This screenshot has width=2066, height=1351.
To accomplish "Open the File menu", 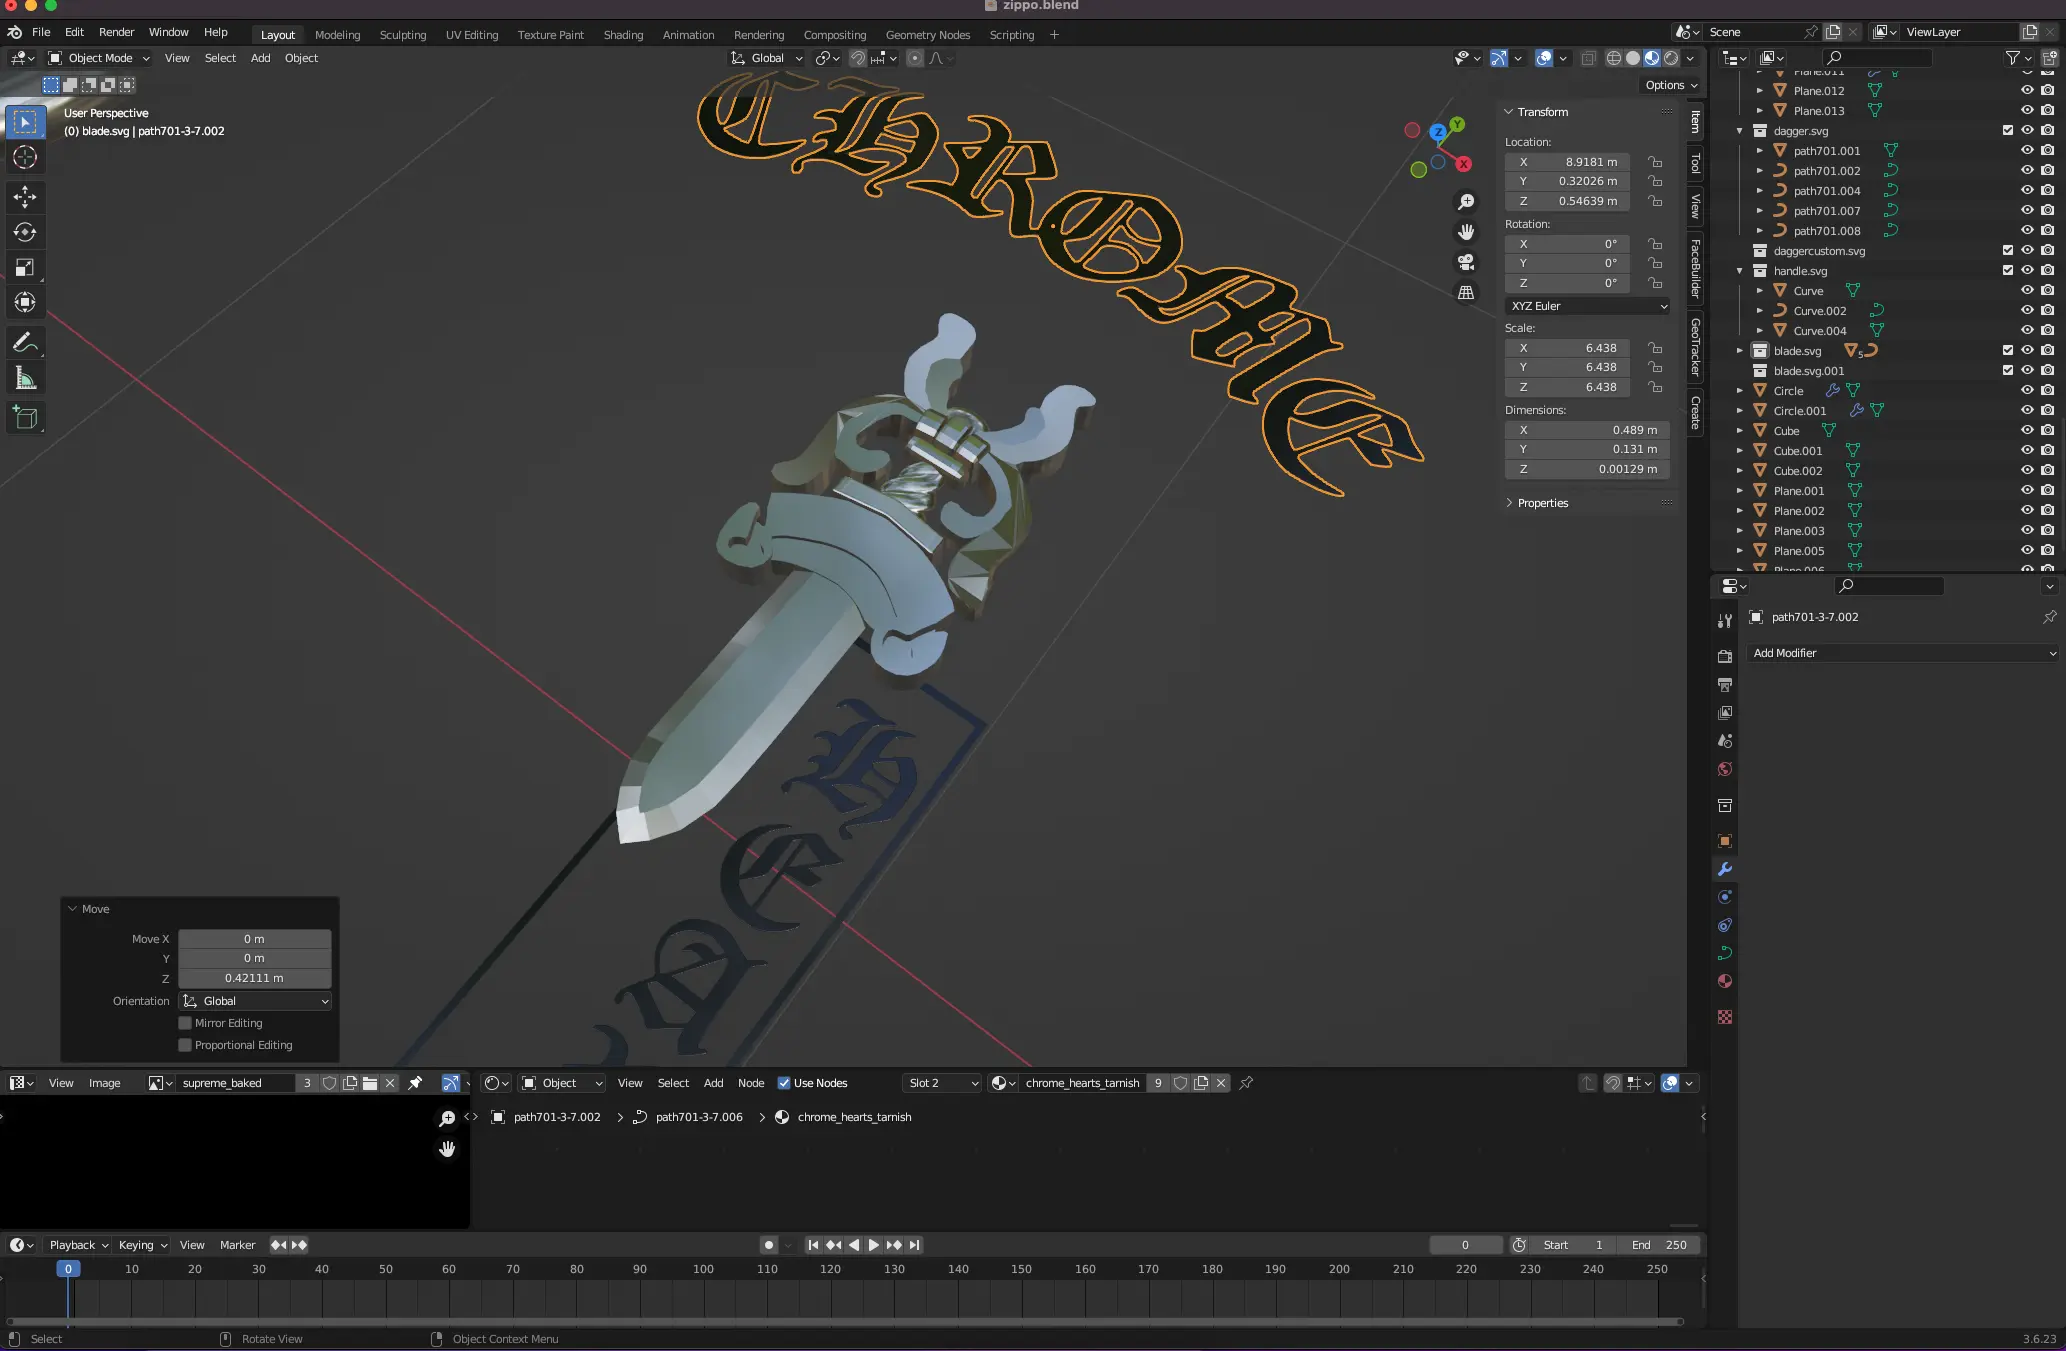I will (41, 32).
